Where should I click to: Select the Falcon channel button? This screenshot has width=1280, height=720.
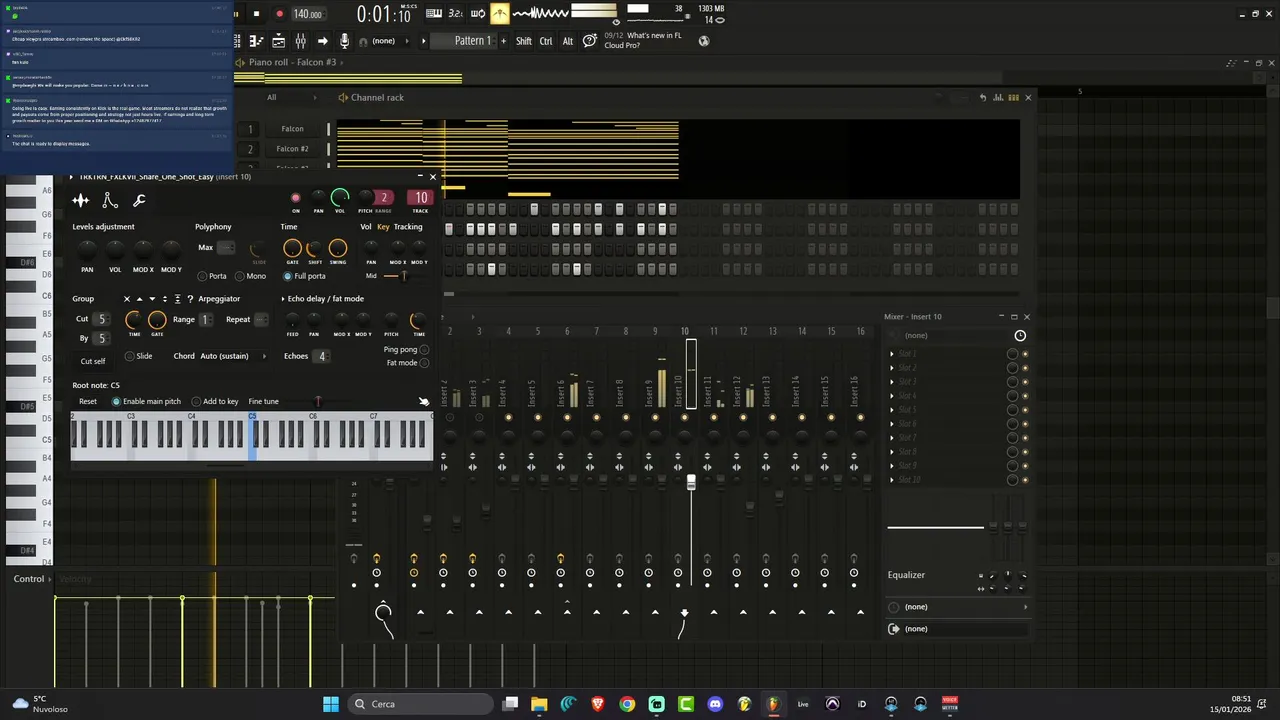293,129
